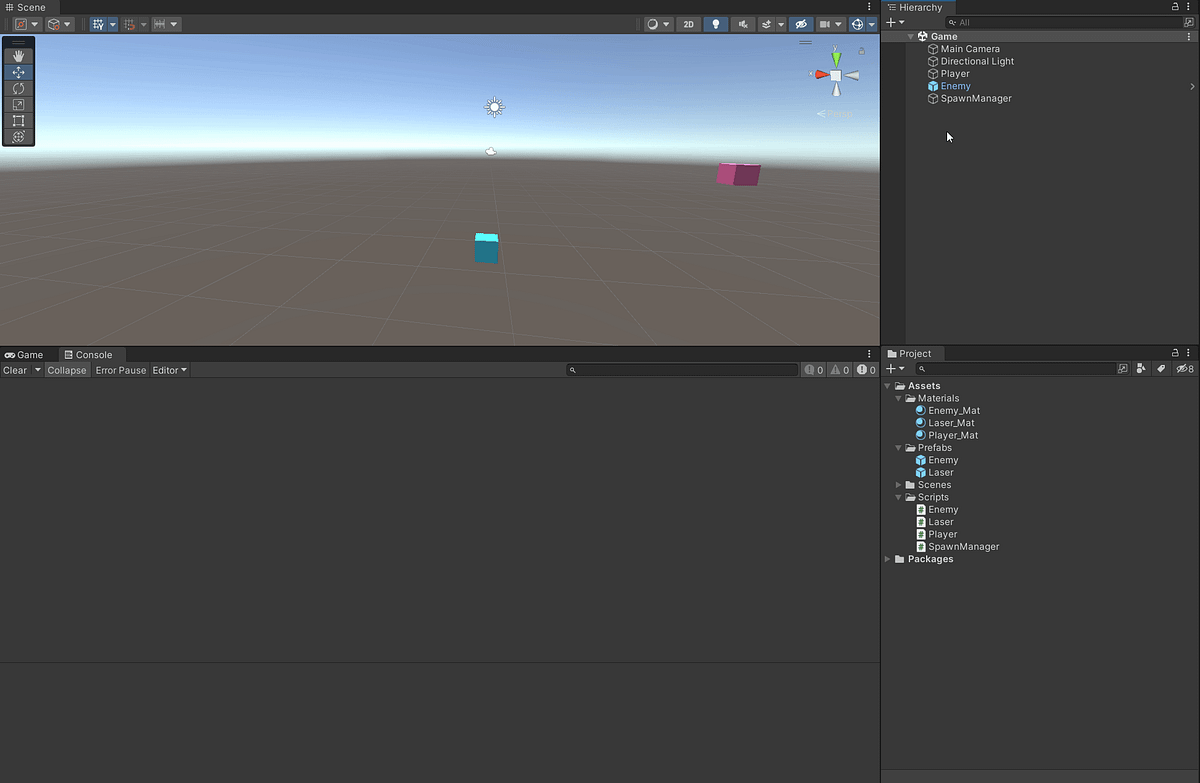Click the create (+) icon in Hierarchy
This screenshot has width=1200, height=783.
pyautogui.click(x=890, y=21)
